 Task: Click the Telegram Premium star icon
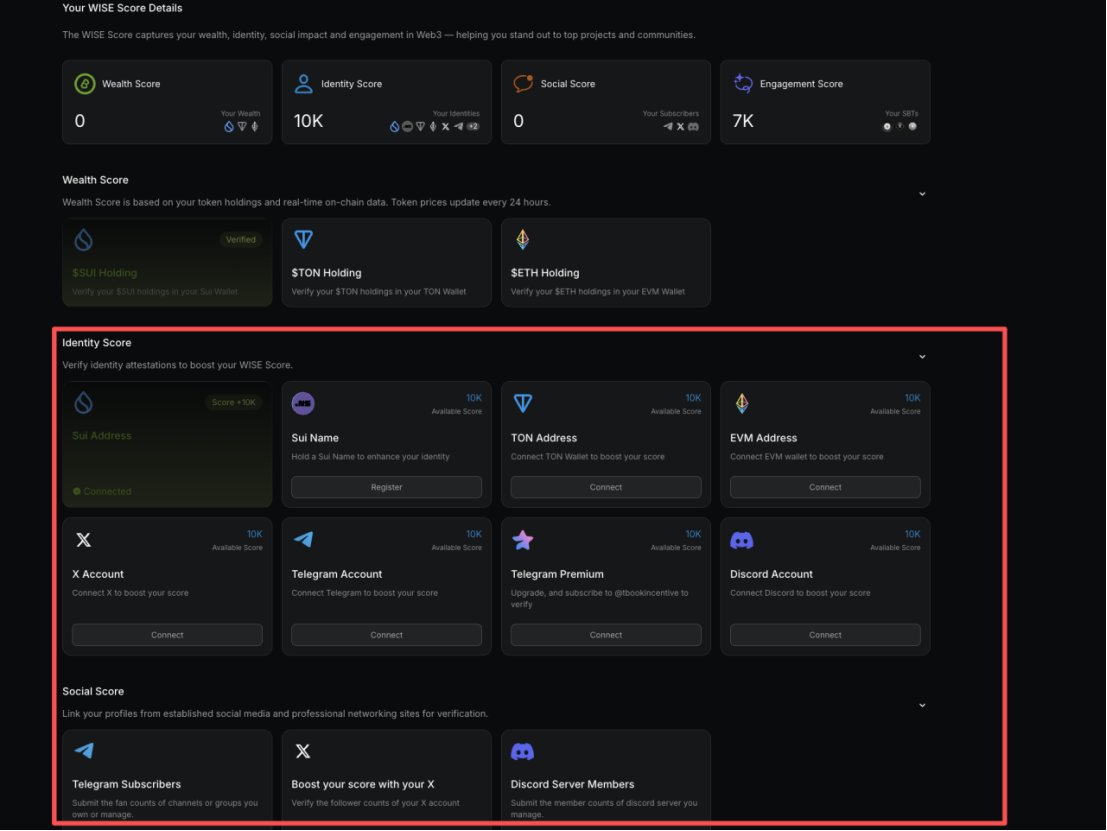[x=522, y=540]
